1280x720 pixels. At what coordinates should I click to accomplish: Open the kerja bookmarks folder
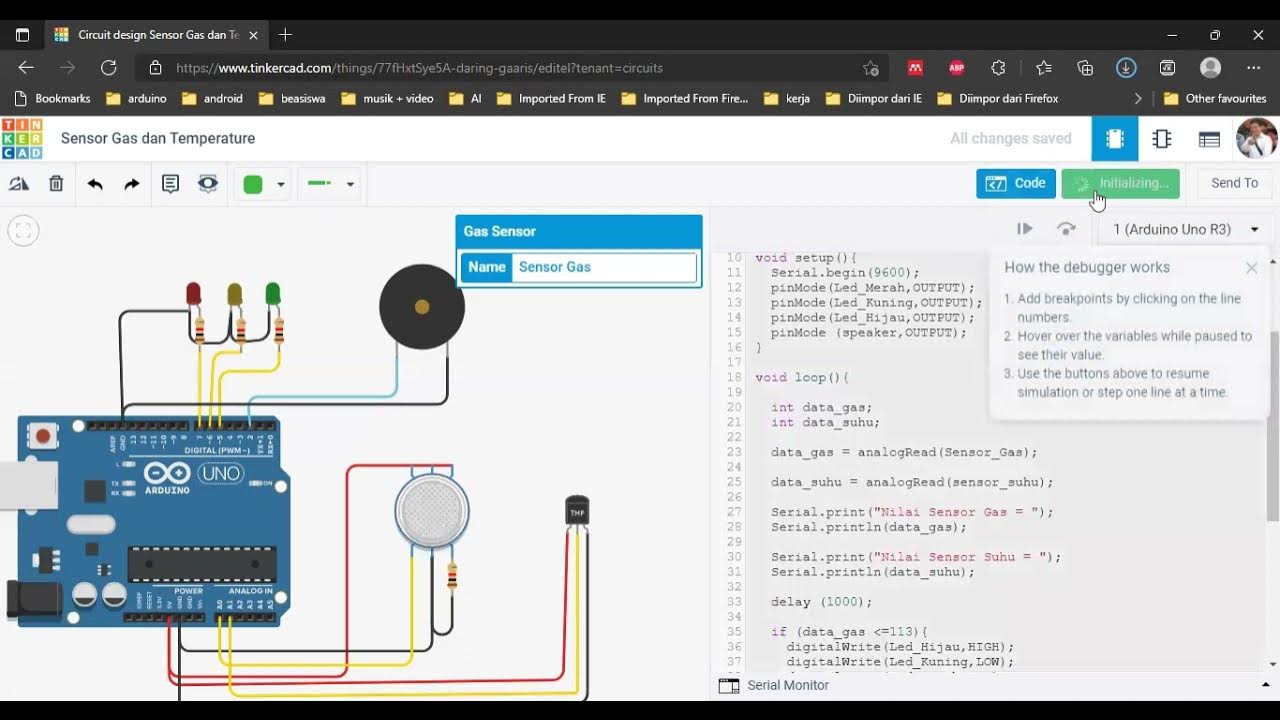coord(786,99)
